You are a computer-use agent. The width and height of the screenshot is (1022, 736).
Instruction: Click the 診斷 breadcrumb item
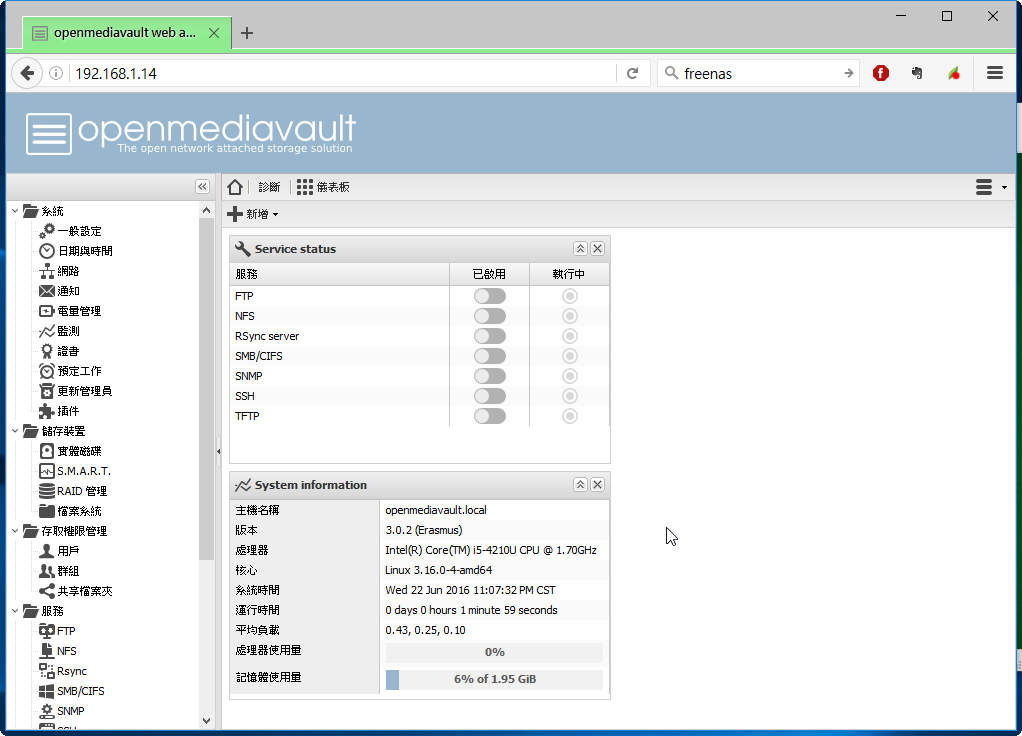click(269, 187)
